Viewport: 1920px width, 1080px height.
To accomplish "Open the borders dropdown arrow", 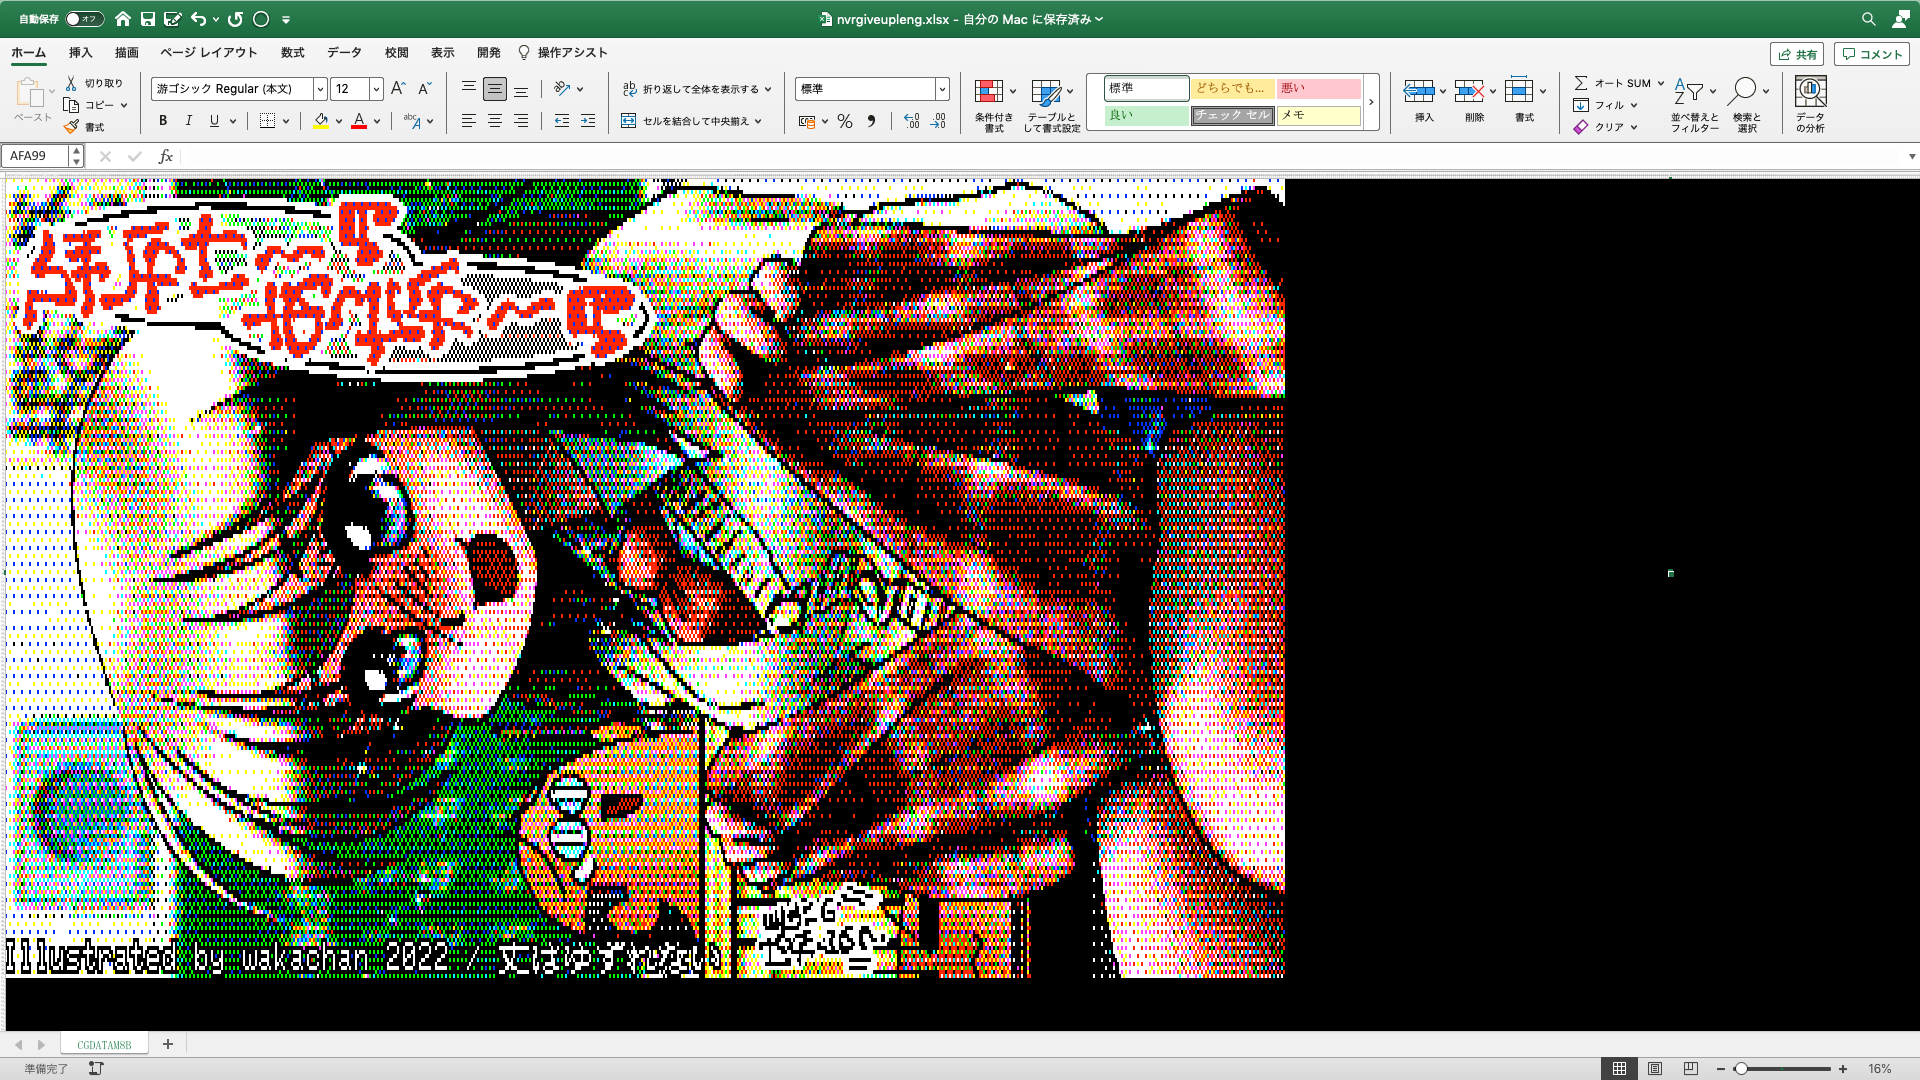I will (286, 121).
